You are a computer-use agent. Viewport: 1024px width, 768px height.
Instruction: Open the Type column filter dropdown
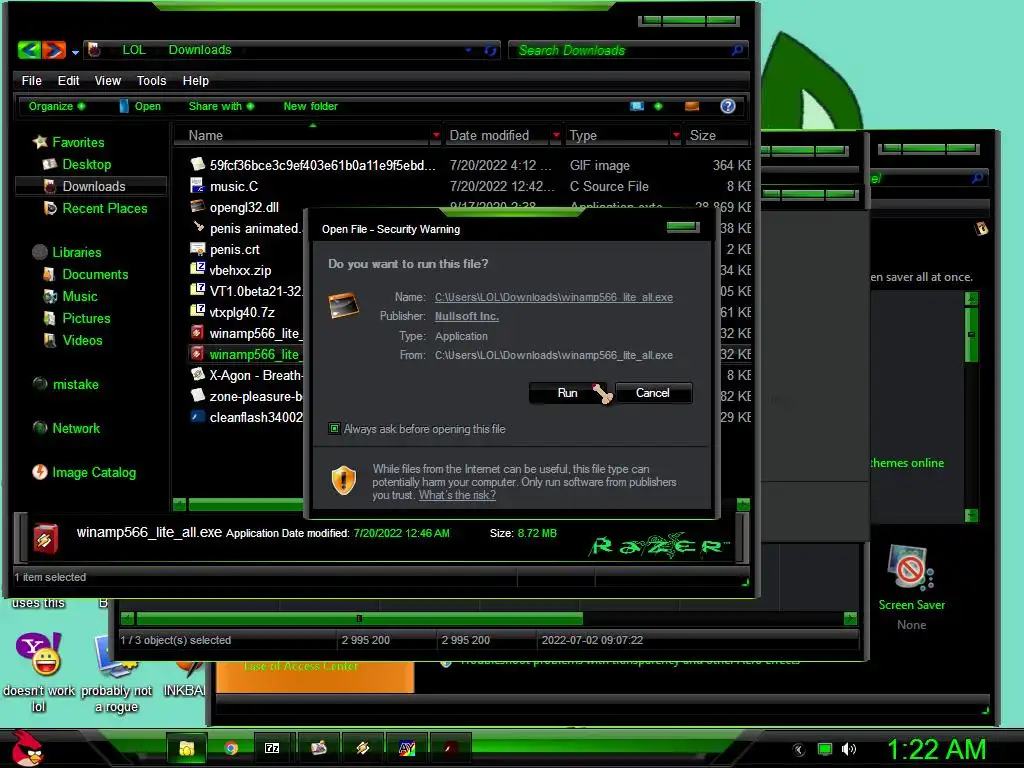coord(676,135)
